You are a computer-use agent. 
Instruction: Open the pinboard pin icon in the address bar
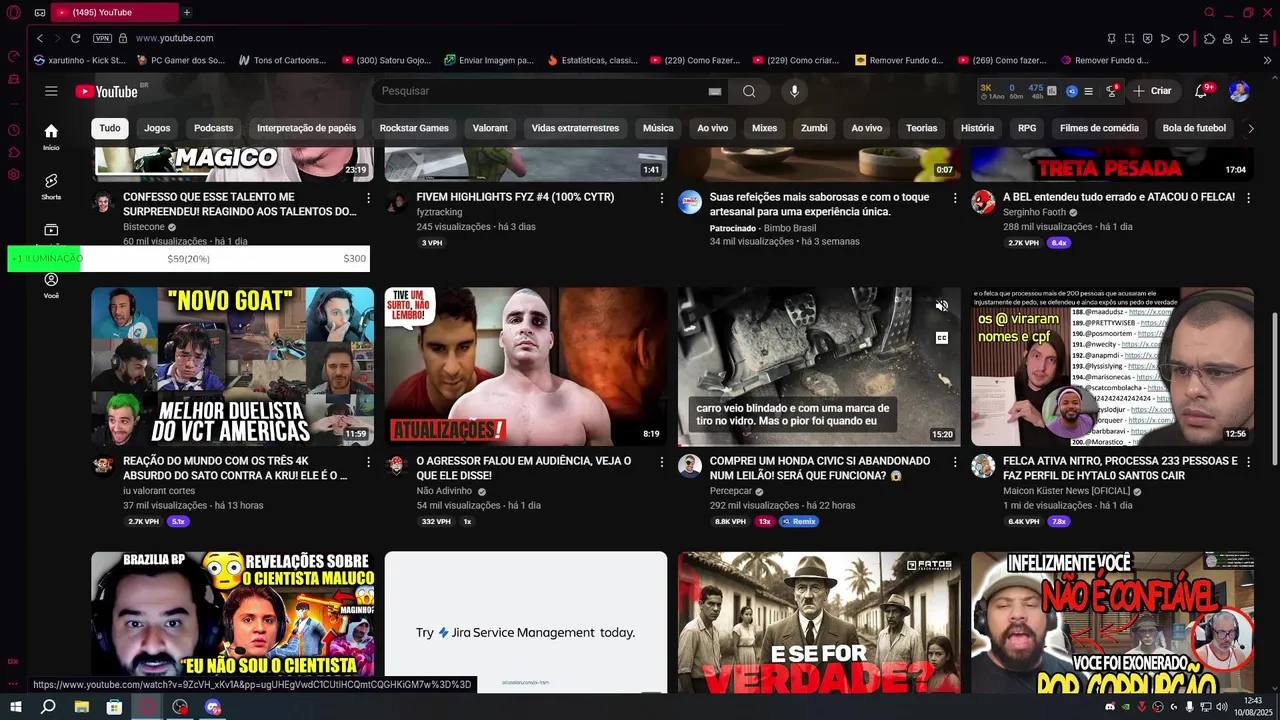1111,38
